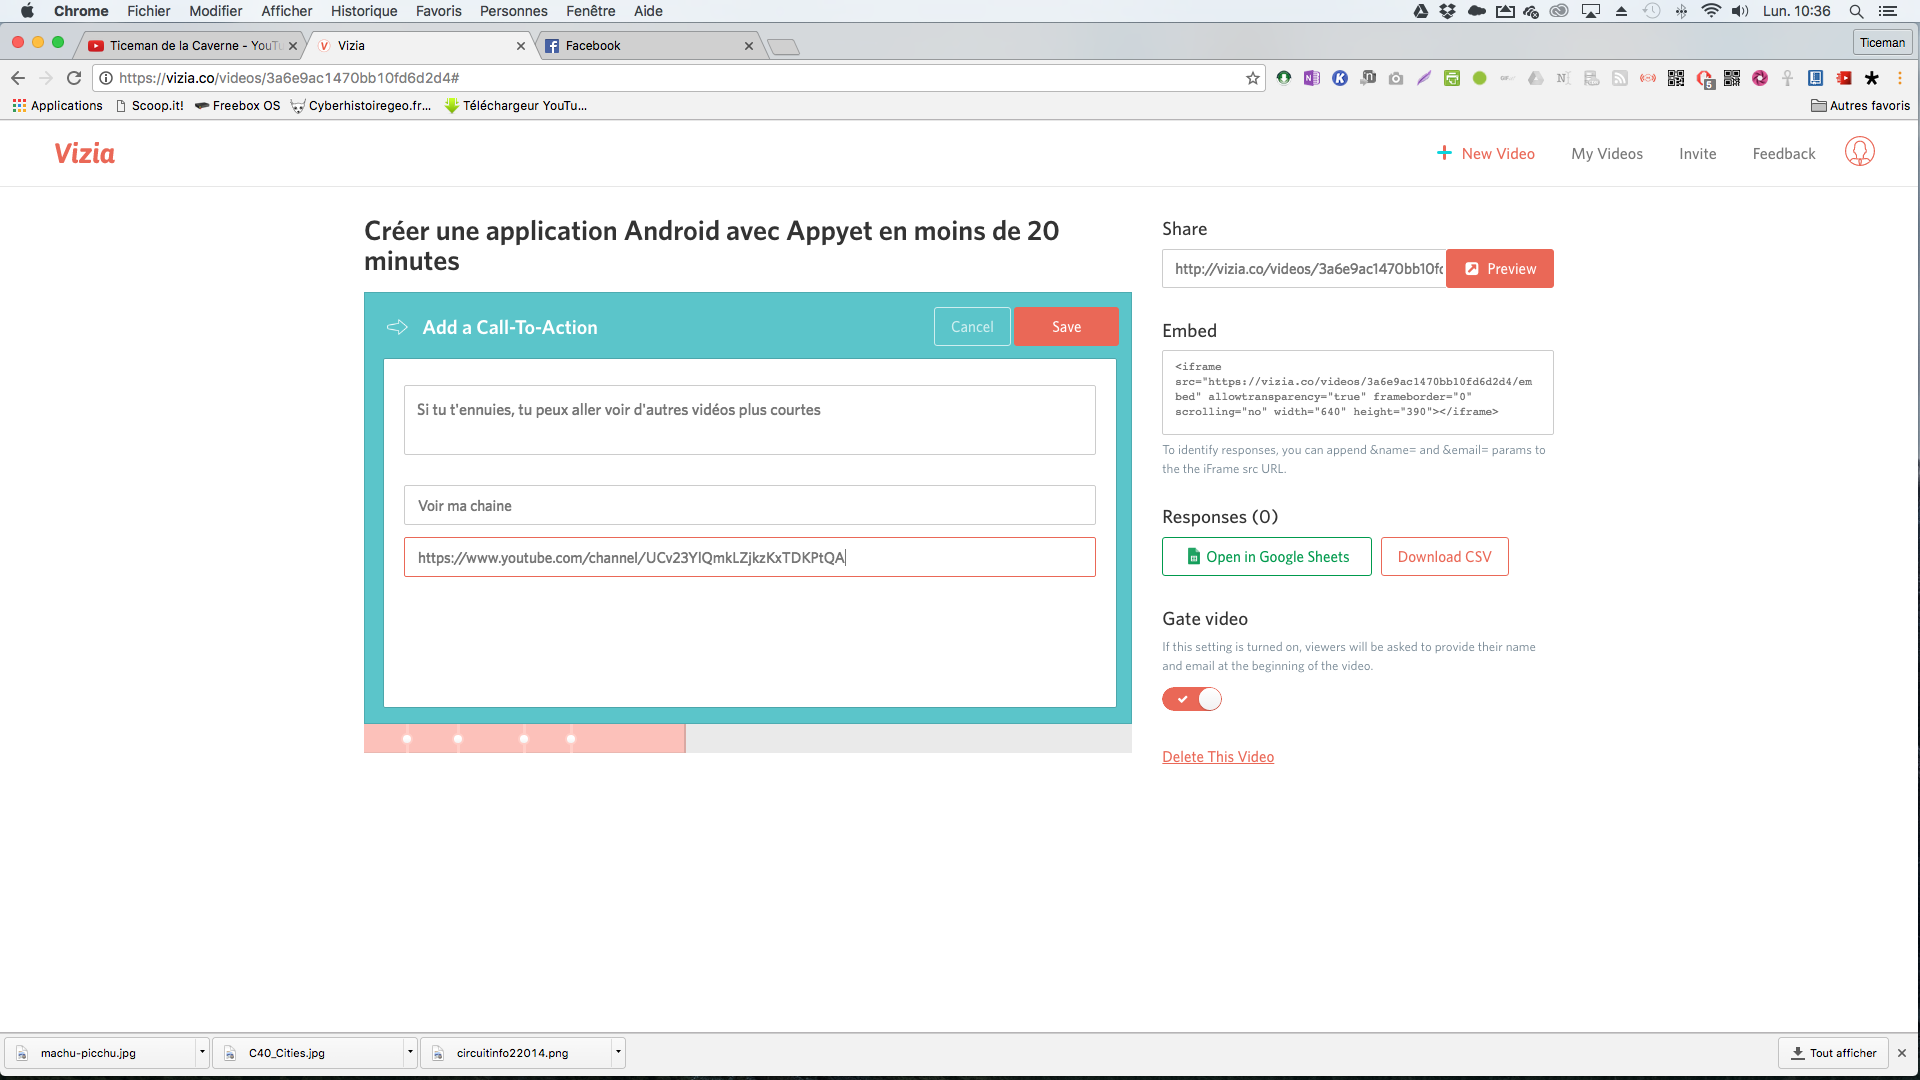Reload the page with refresh icon

[x=74, y=78]
